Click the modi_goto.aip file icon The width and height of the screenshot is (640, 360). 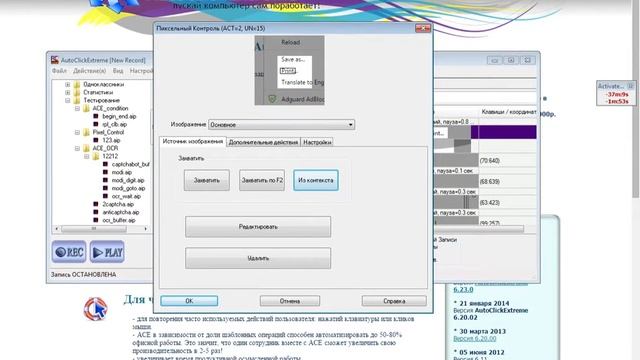coord(105,188)
